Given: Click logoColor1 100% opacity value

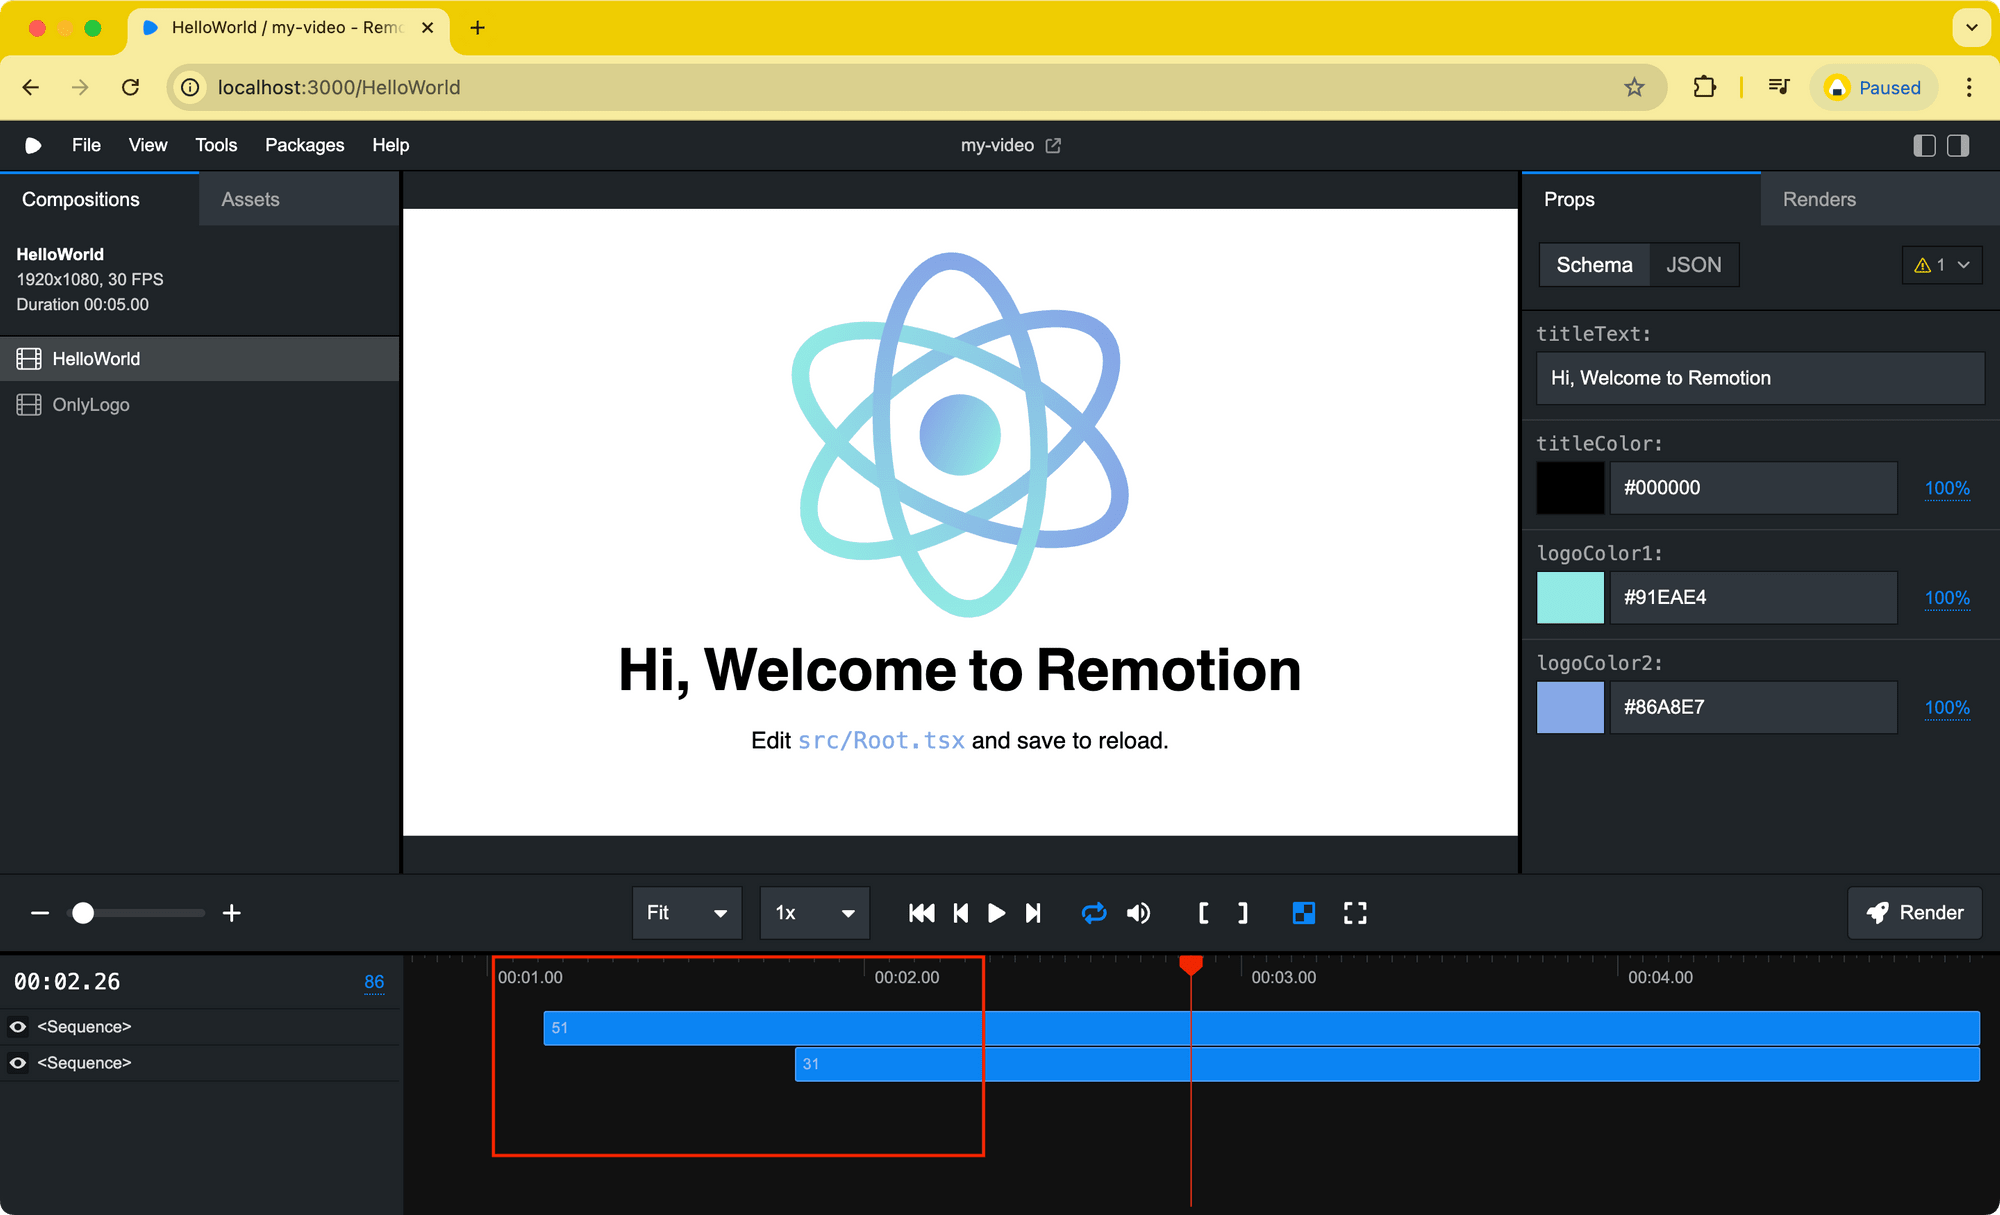Looking at the screenshot, I should tap(1947, 598).
